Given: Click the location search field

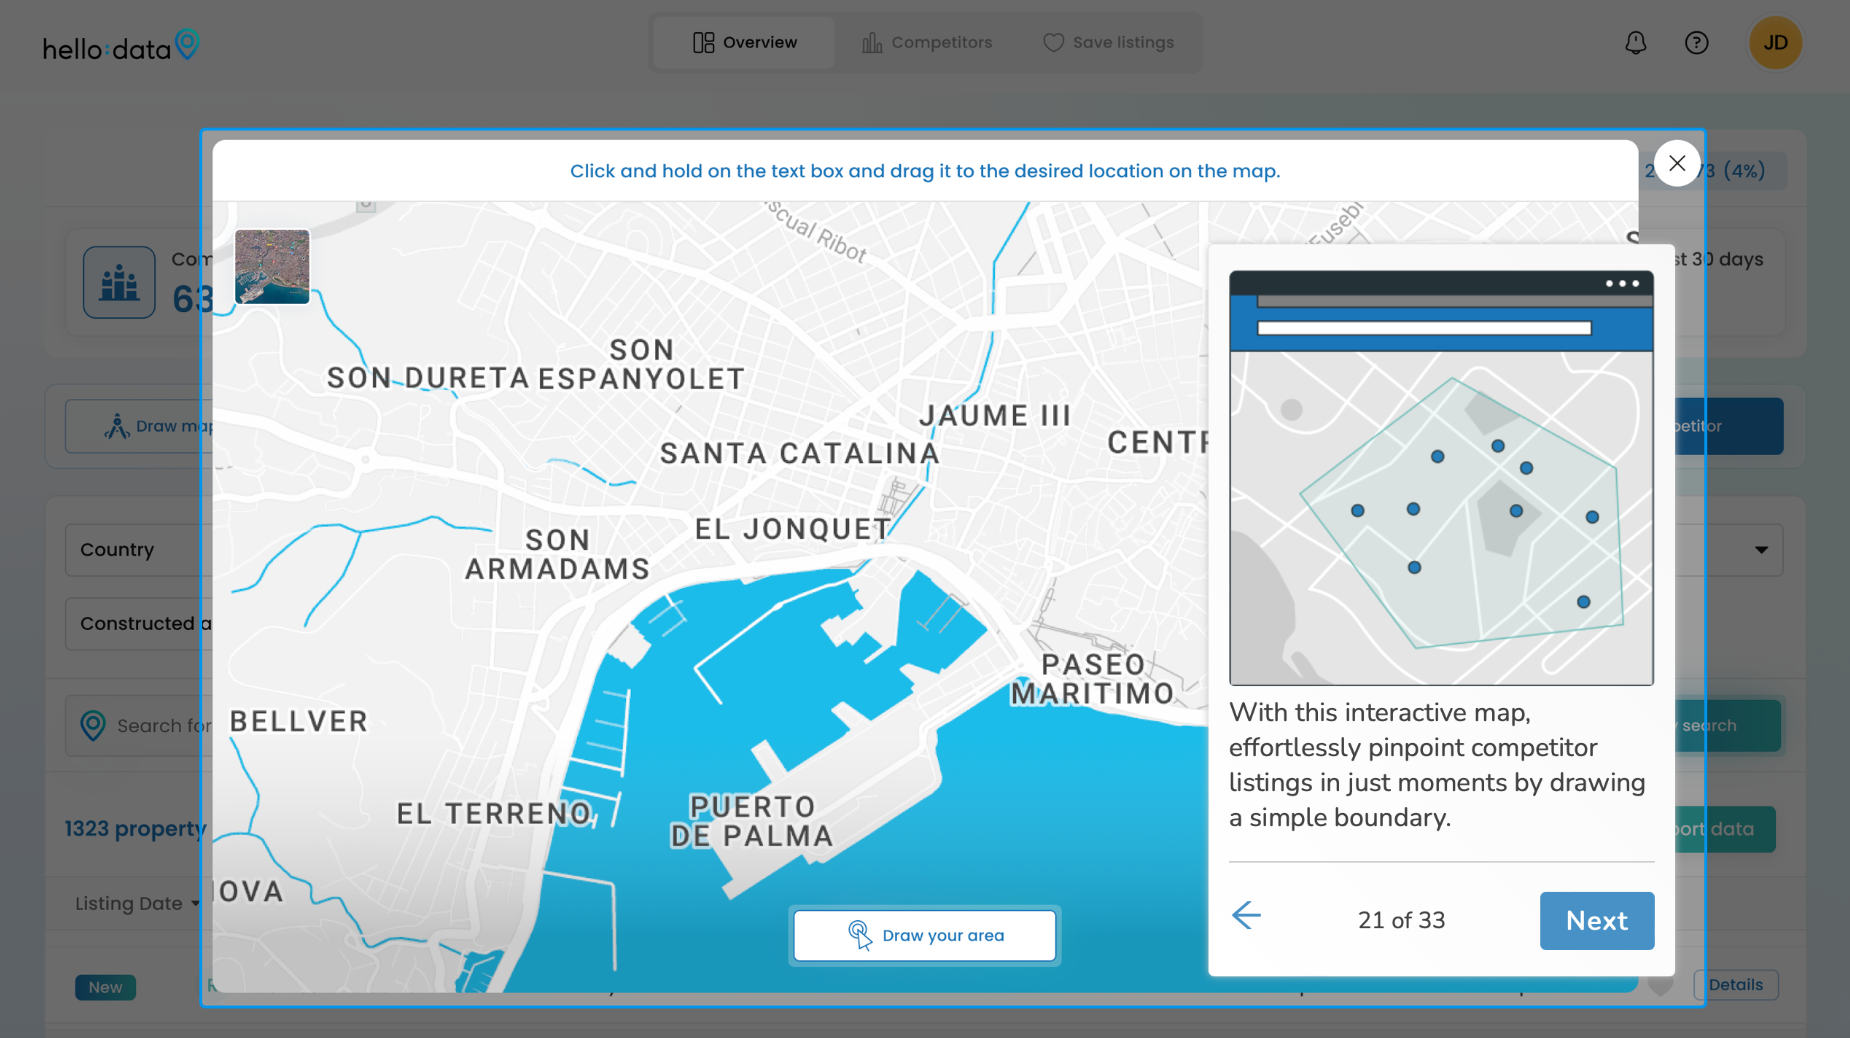Looking at the screenshot, I should (x=138, y=726).
